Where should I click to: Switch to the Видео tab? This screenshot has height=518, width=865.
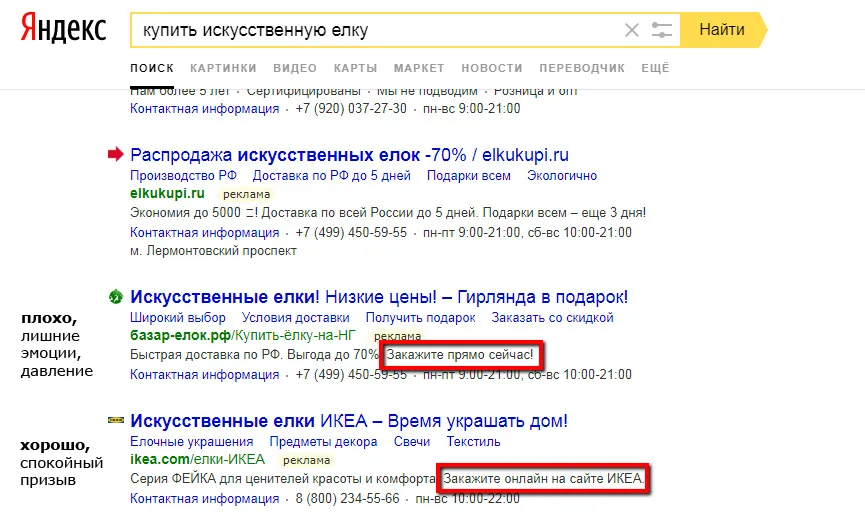[295, 68]
